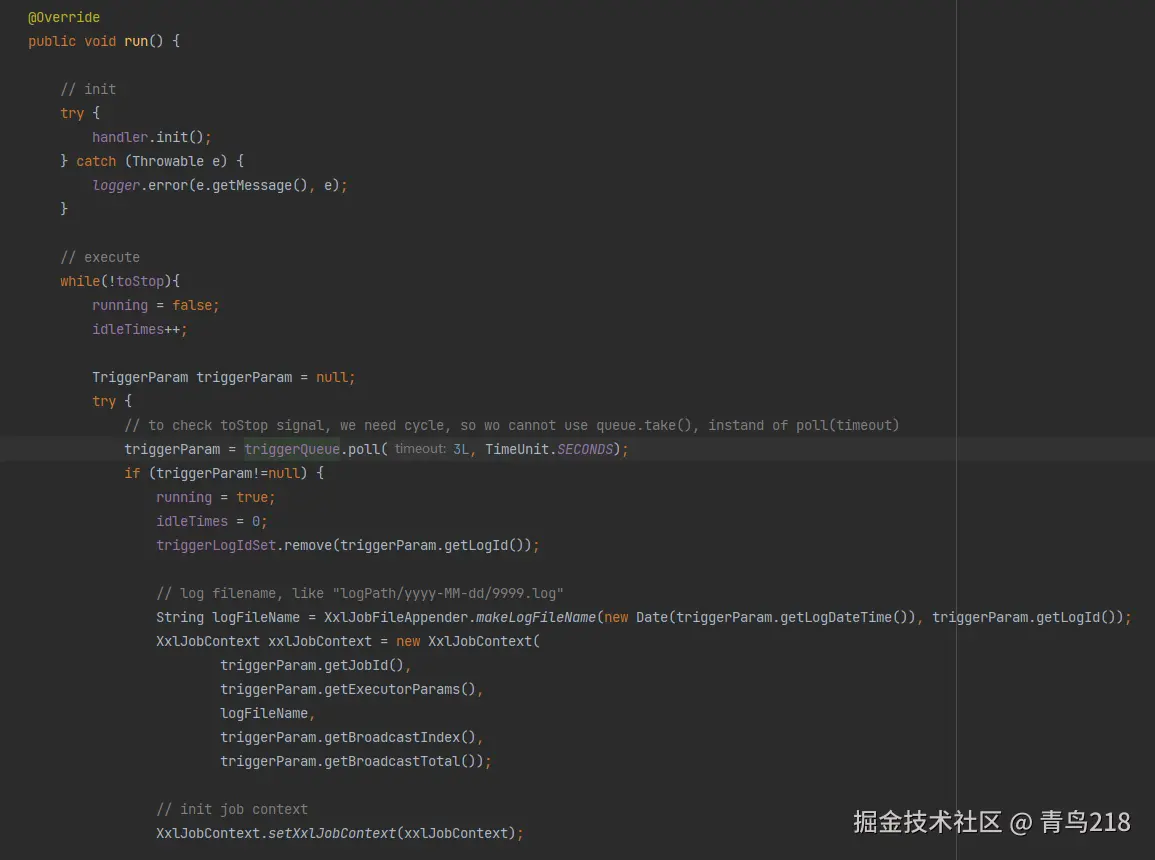
Task: Click "String logFileName" declaration
Action: [x=228, y=617]
